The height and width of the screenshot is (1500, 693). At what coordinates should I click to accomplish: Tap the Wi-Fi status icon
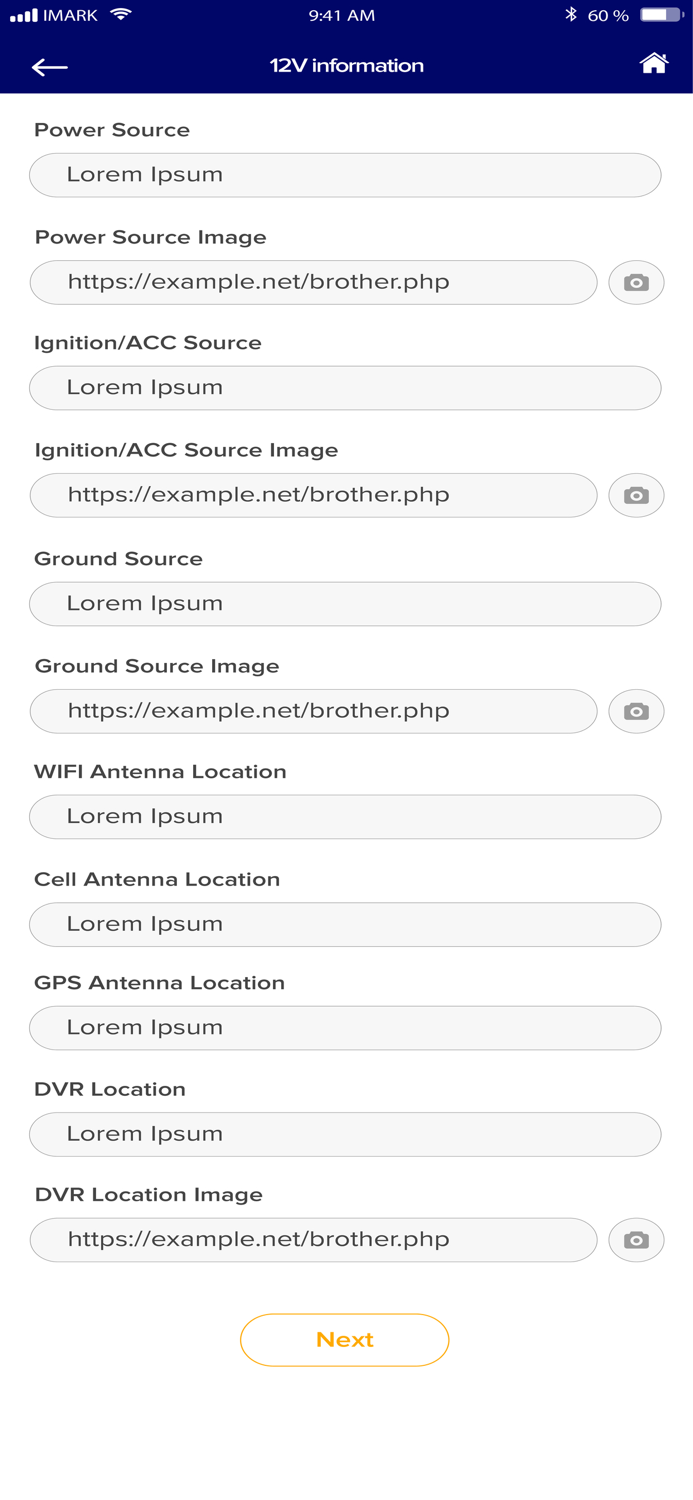pyautogui.click(x=121, y=15)
